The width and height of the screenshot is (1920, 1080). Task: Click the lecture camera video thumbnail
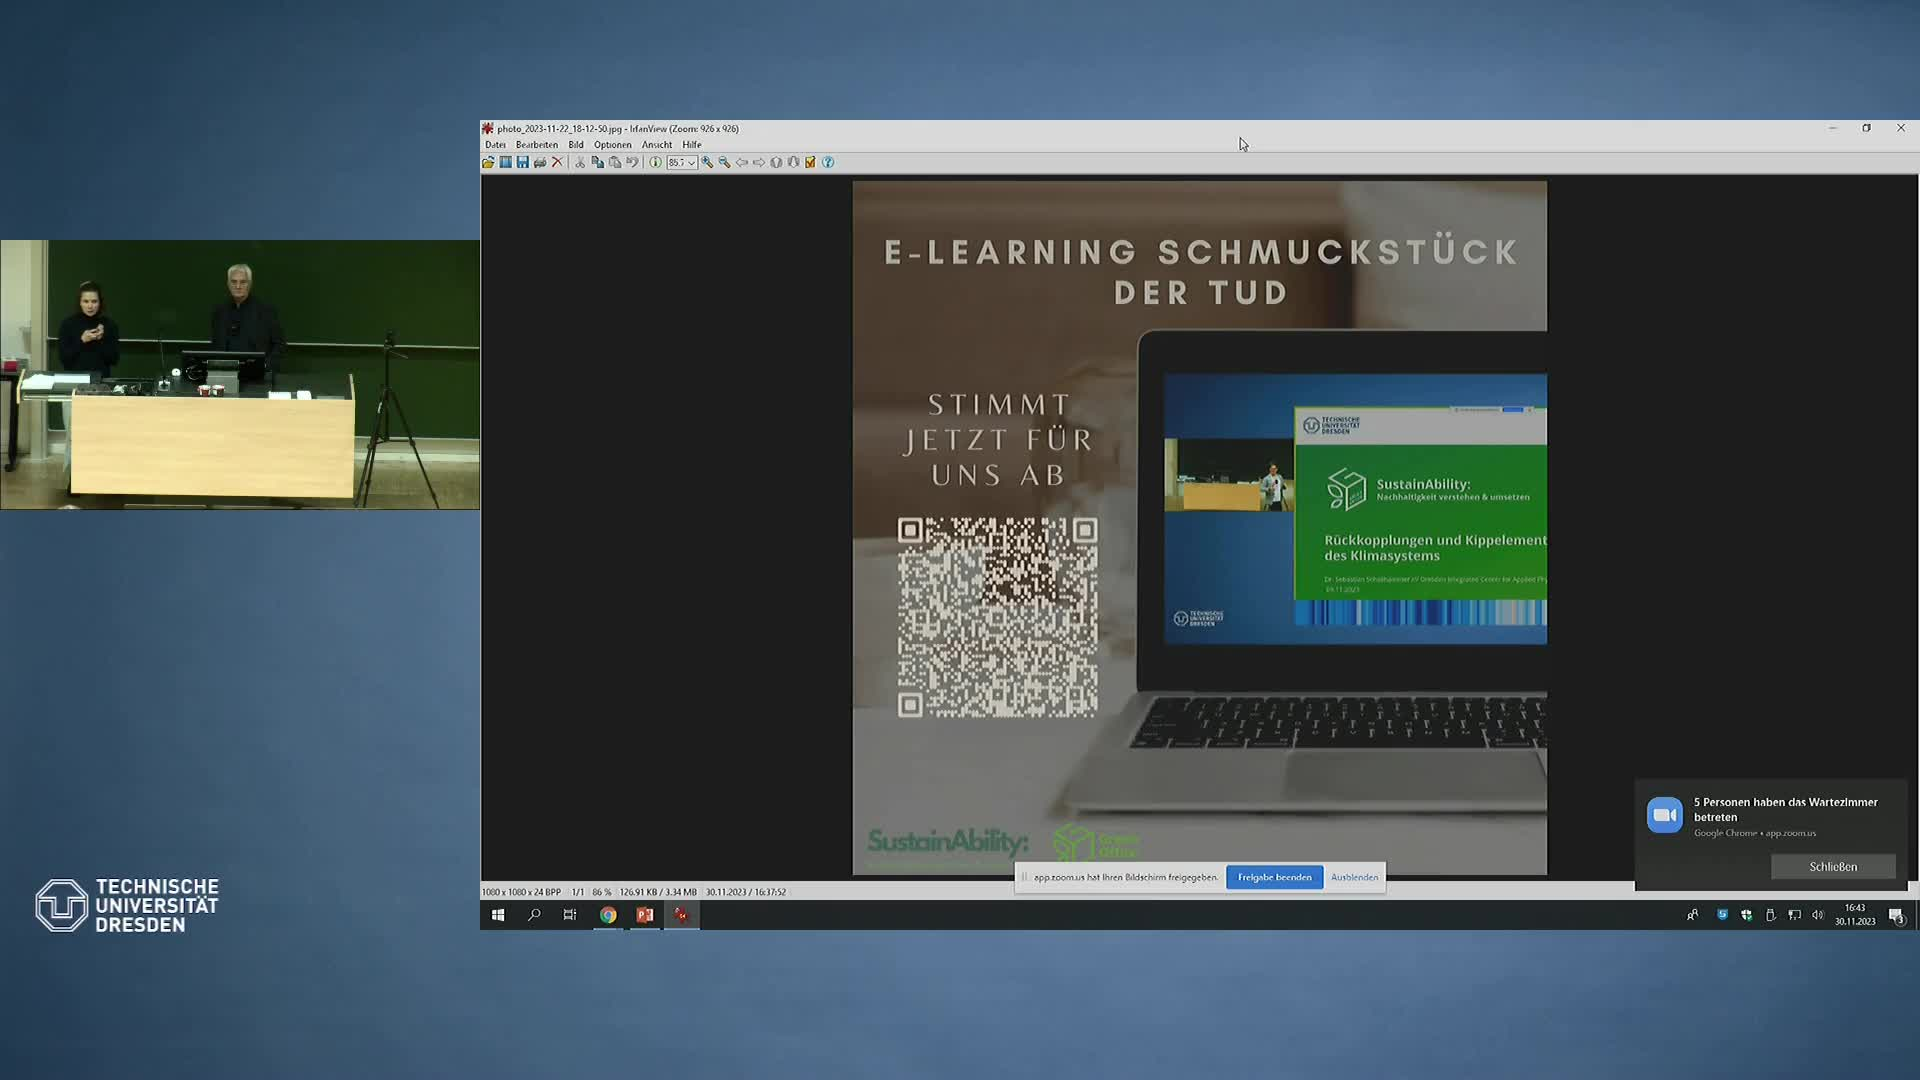point(240,374)
